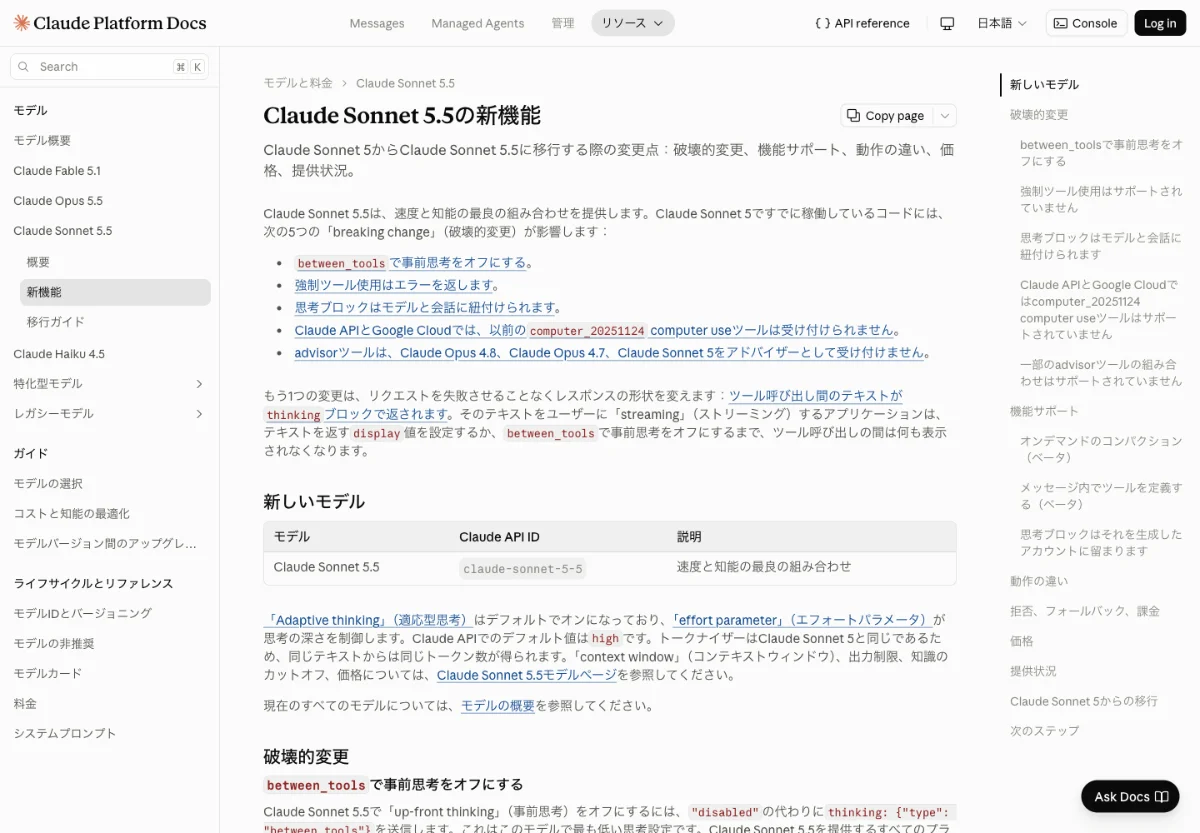Click the Copy page button

[x=885, y=116]
